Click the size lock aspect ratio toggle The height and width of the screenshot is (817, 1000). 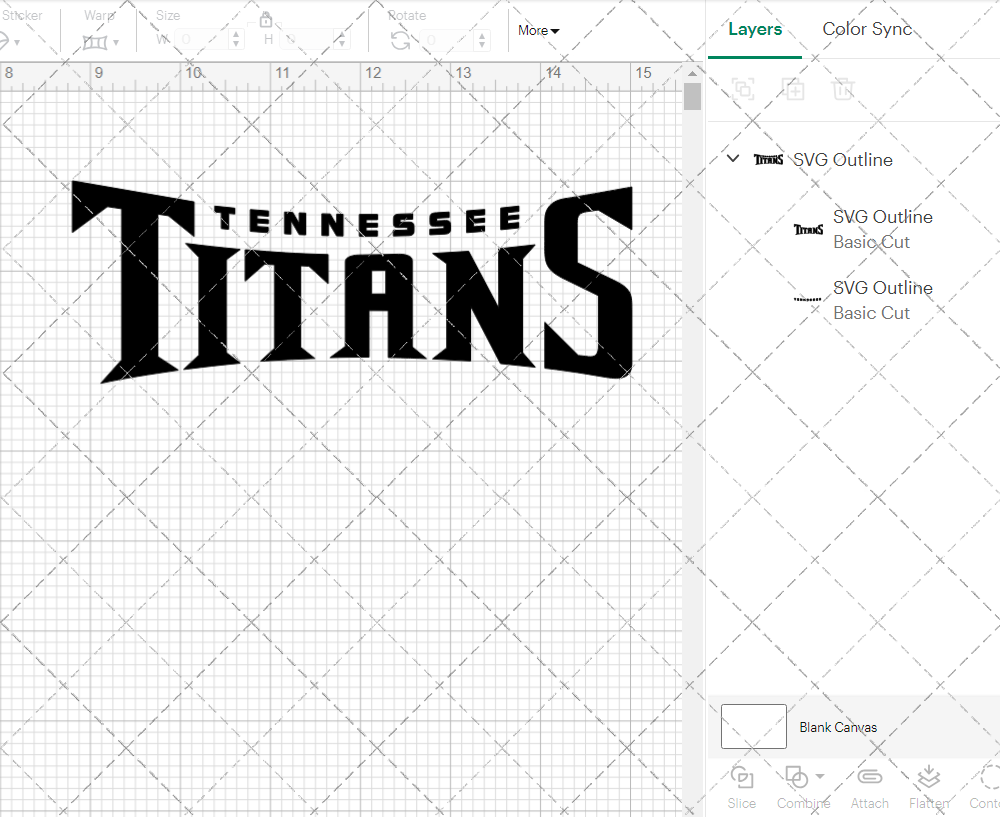point(266,19)
